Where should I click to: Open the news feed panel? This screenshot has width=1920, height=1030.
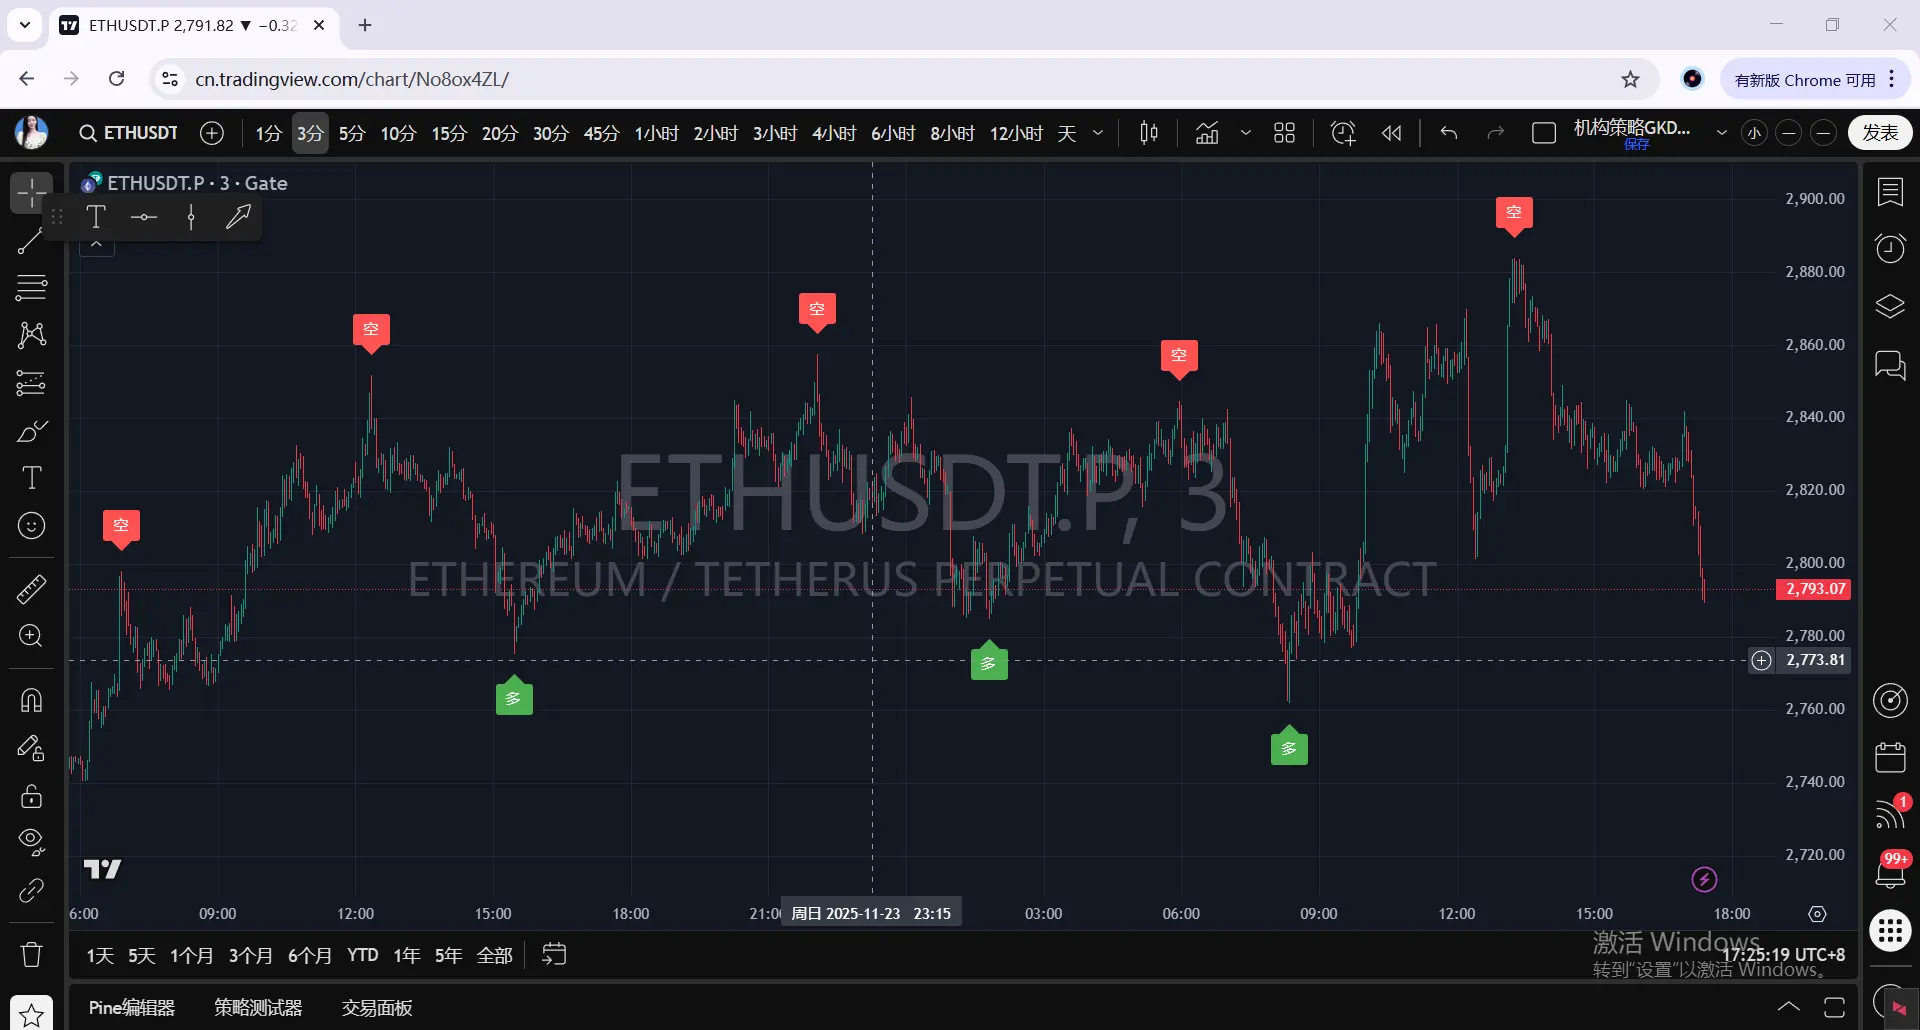coord(1890,814)
